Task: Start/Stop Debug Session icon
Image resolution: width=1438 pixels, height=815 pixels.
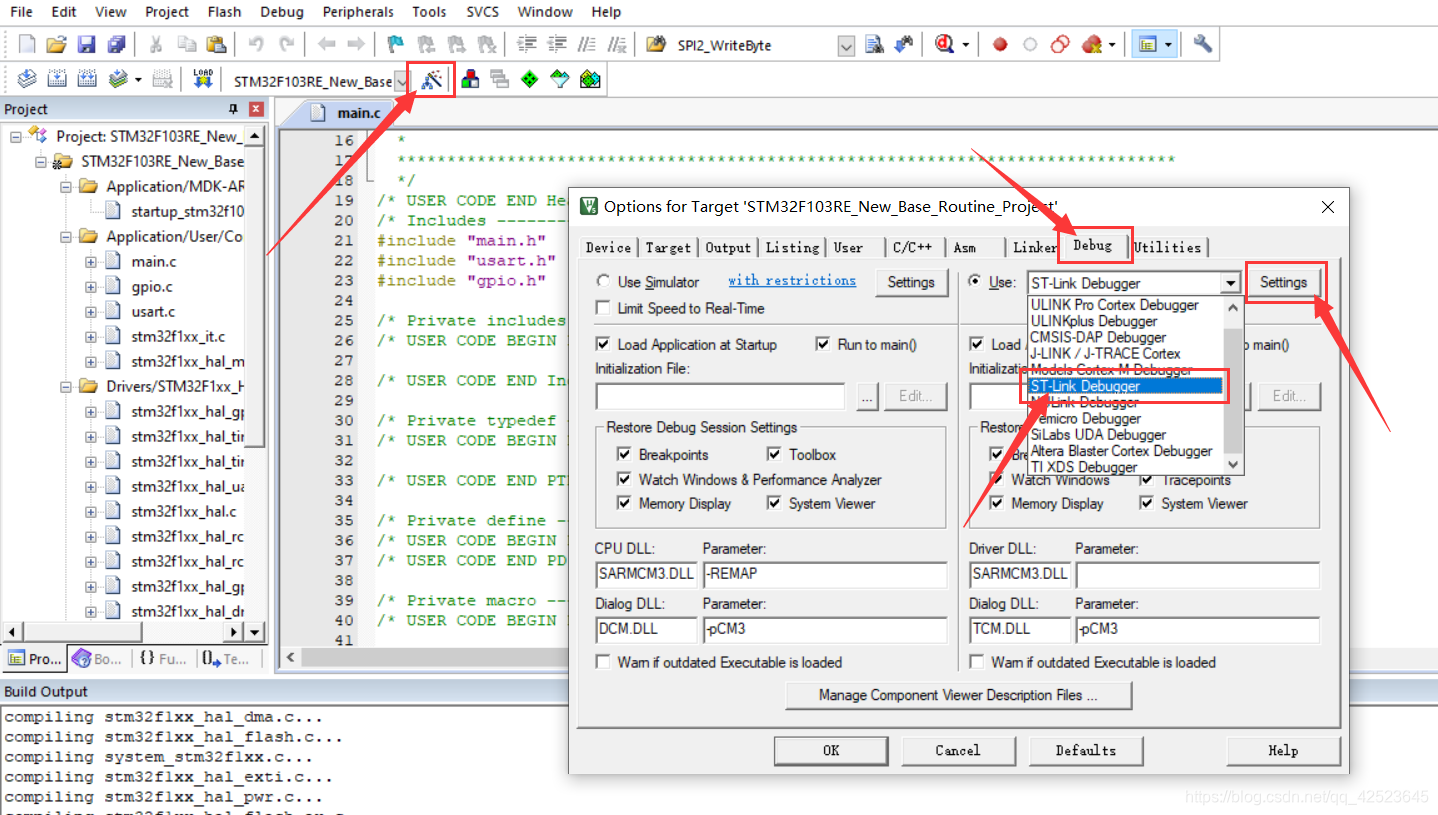Action: pos(945,44)
